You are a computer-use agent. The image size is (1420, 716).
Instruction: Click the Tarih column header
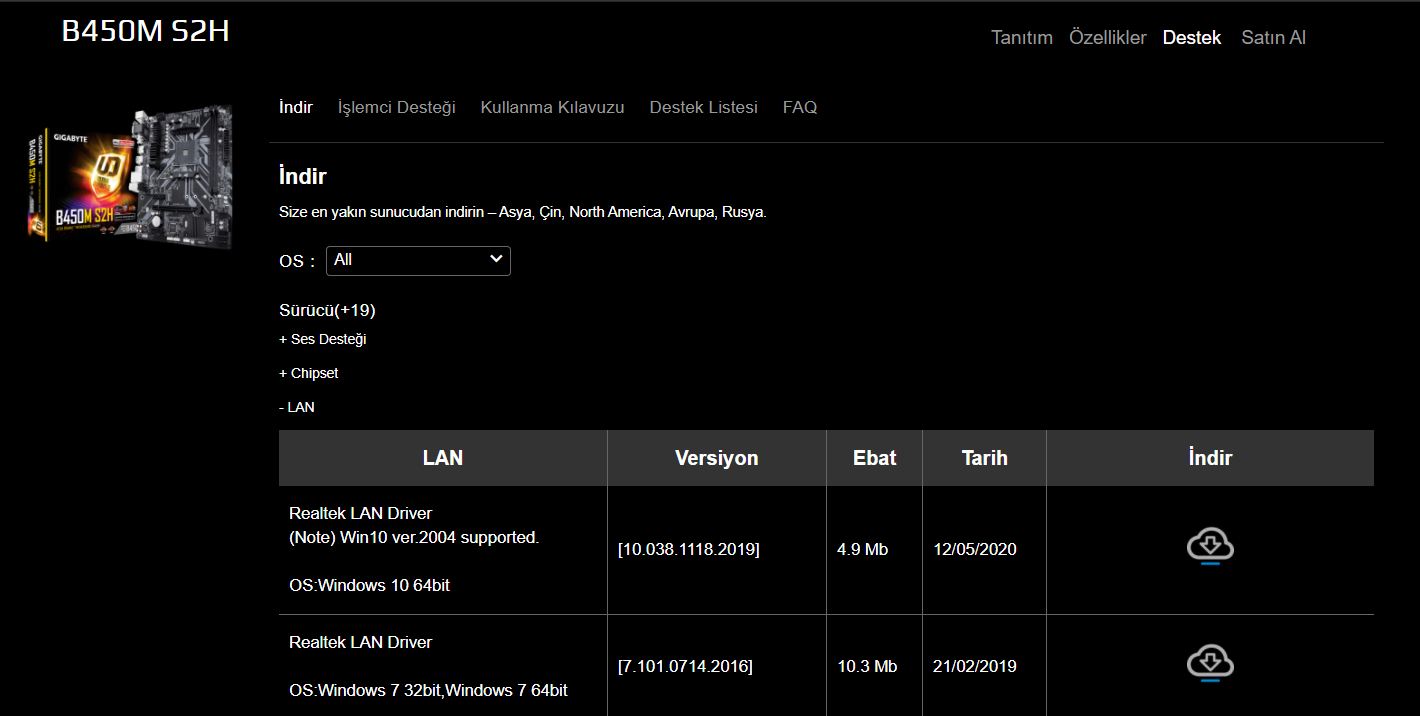(x=985, y=458)
